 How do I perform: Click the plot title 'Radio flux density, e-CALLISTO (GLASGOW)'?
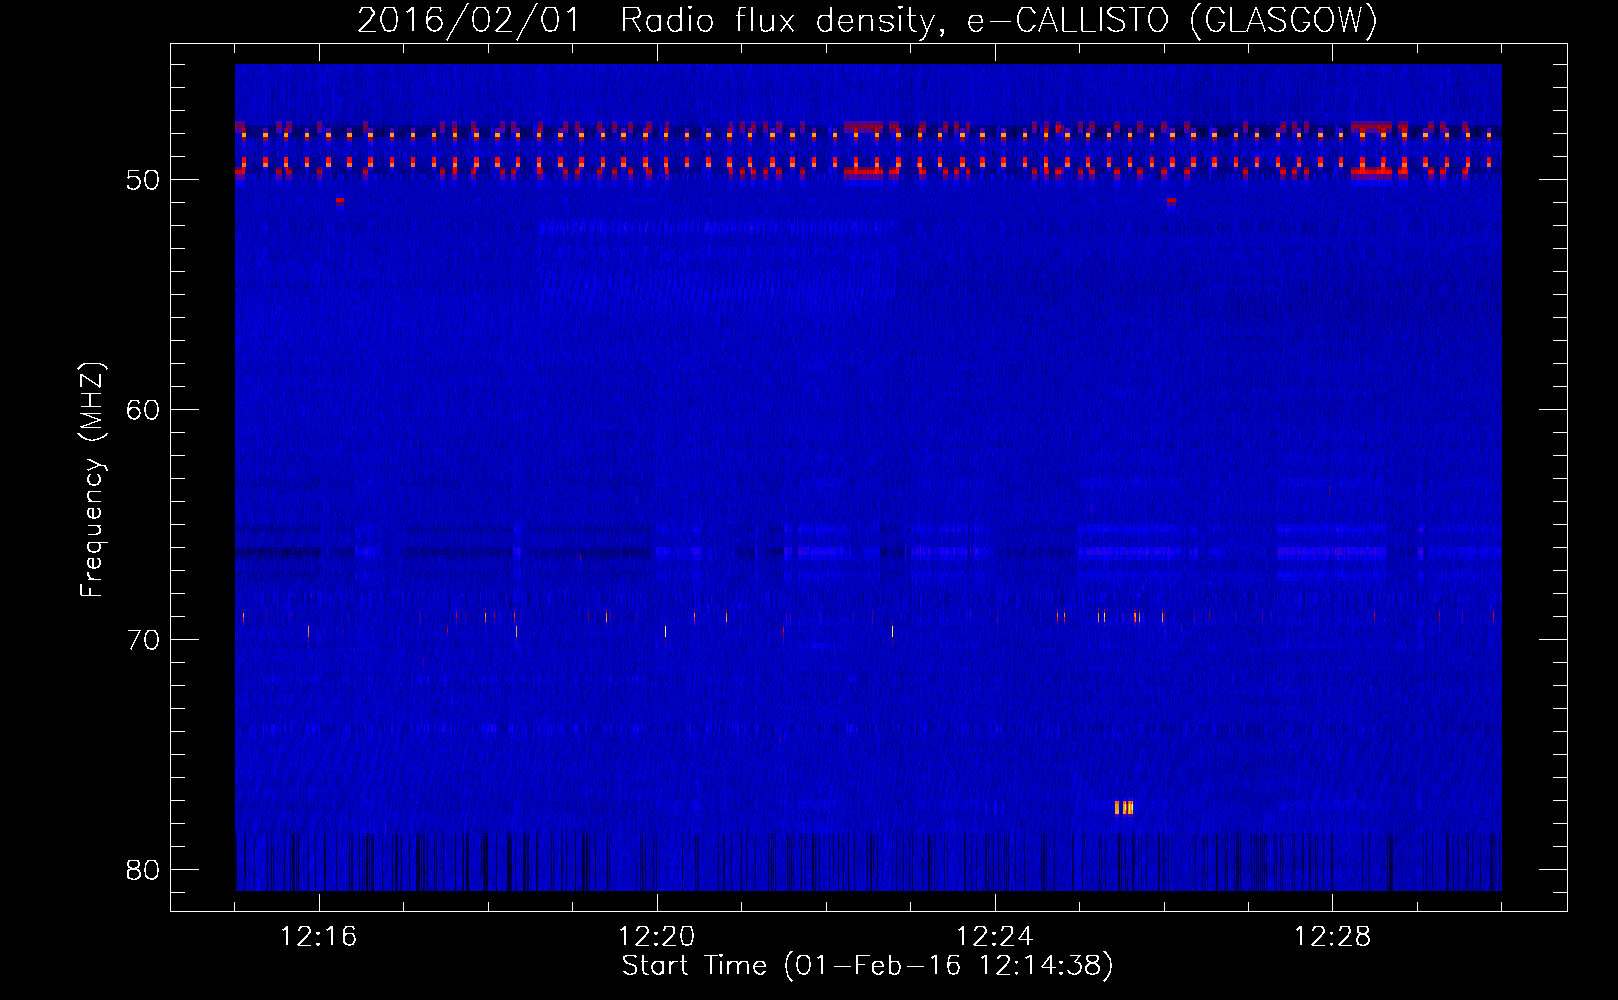[x=999, y=20]
